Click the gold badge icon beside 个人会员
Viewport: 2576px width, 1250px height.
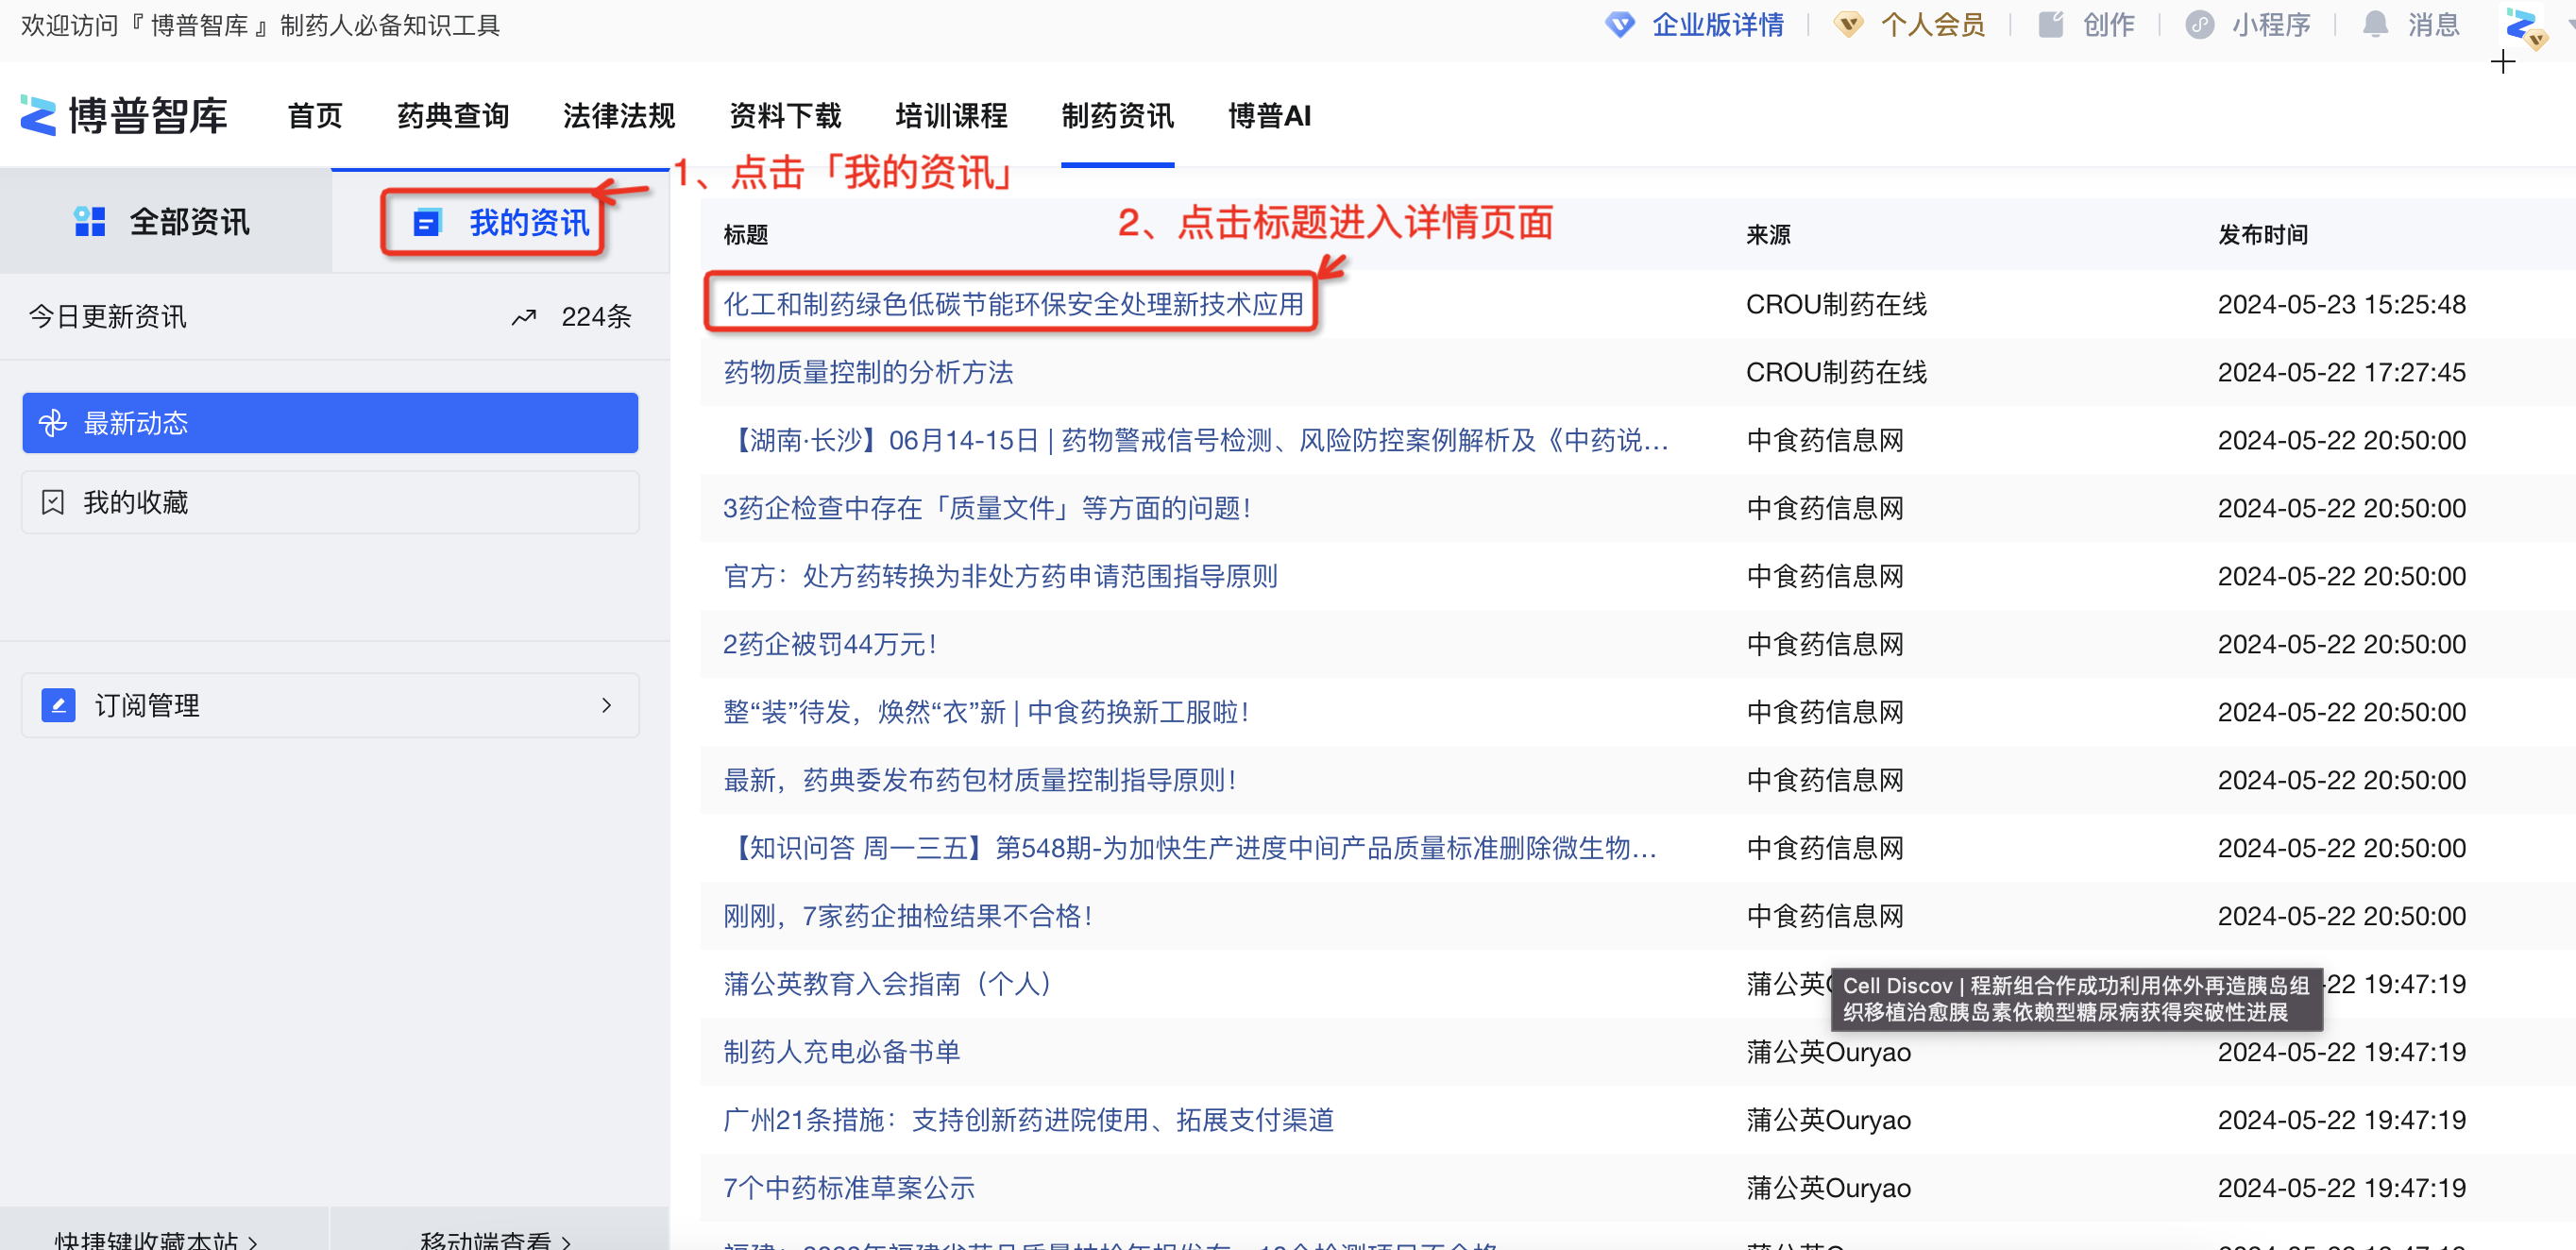pos(1848,25)
